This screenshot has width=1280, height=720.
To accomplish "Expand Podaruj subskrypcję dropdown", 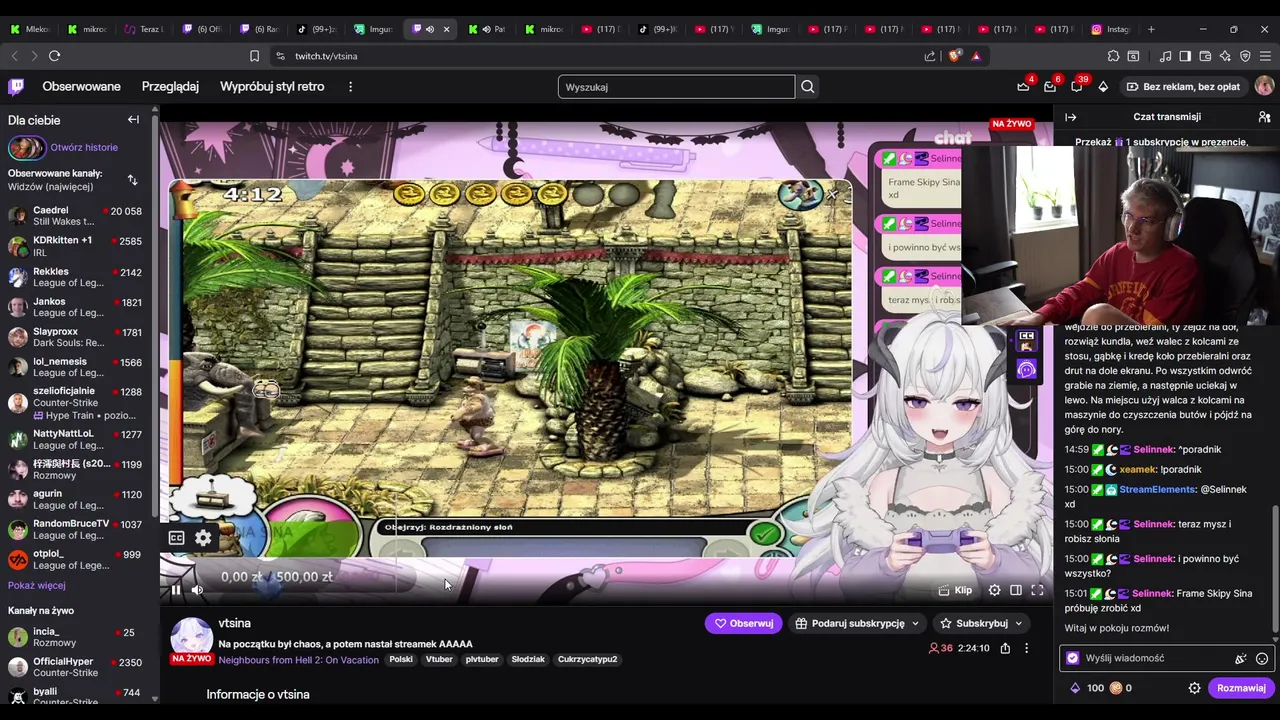I will click(x=914, y=623).
